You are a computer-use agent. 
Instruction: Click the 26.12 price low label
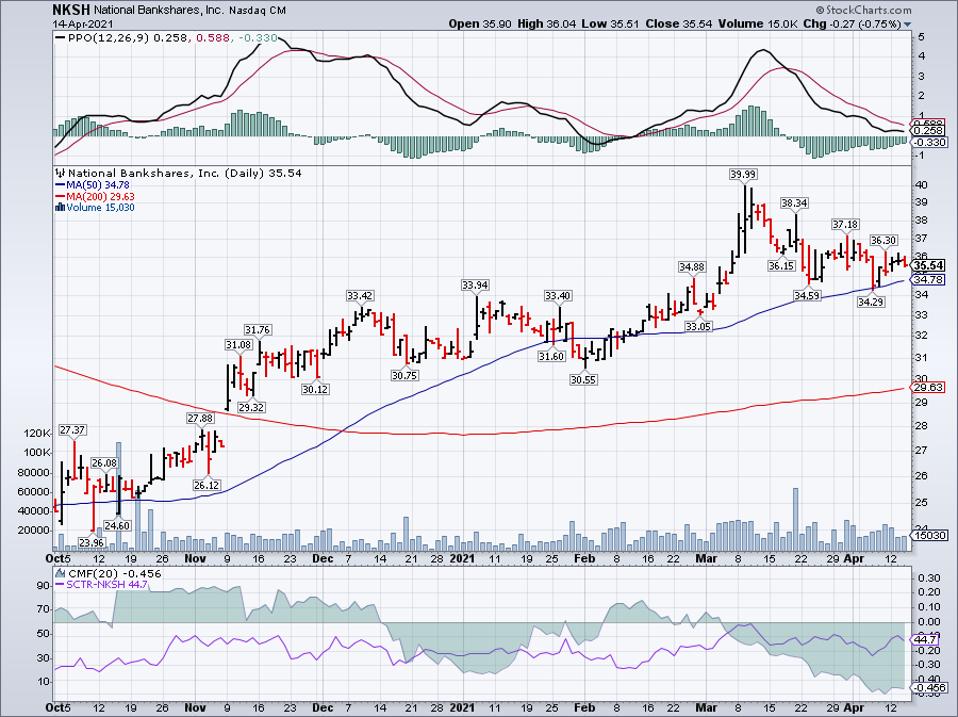207,485
